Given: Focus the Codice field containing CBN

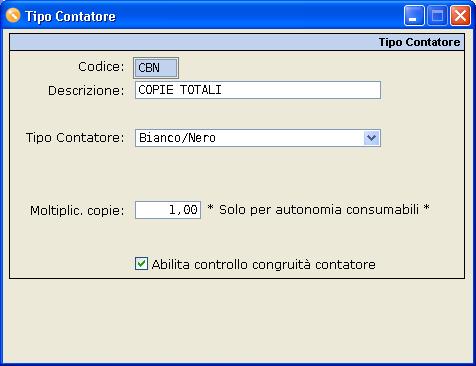Looking at the screenshot, I should click(156, 68).
